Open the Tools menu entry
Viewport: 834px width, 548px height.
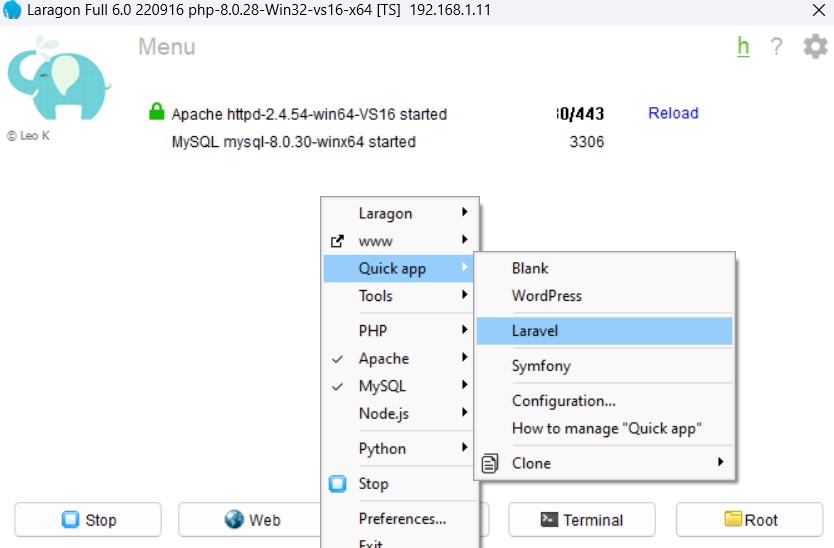(400, 296)
